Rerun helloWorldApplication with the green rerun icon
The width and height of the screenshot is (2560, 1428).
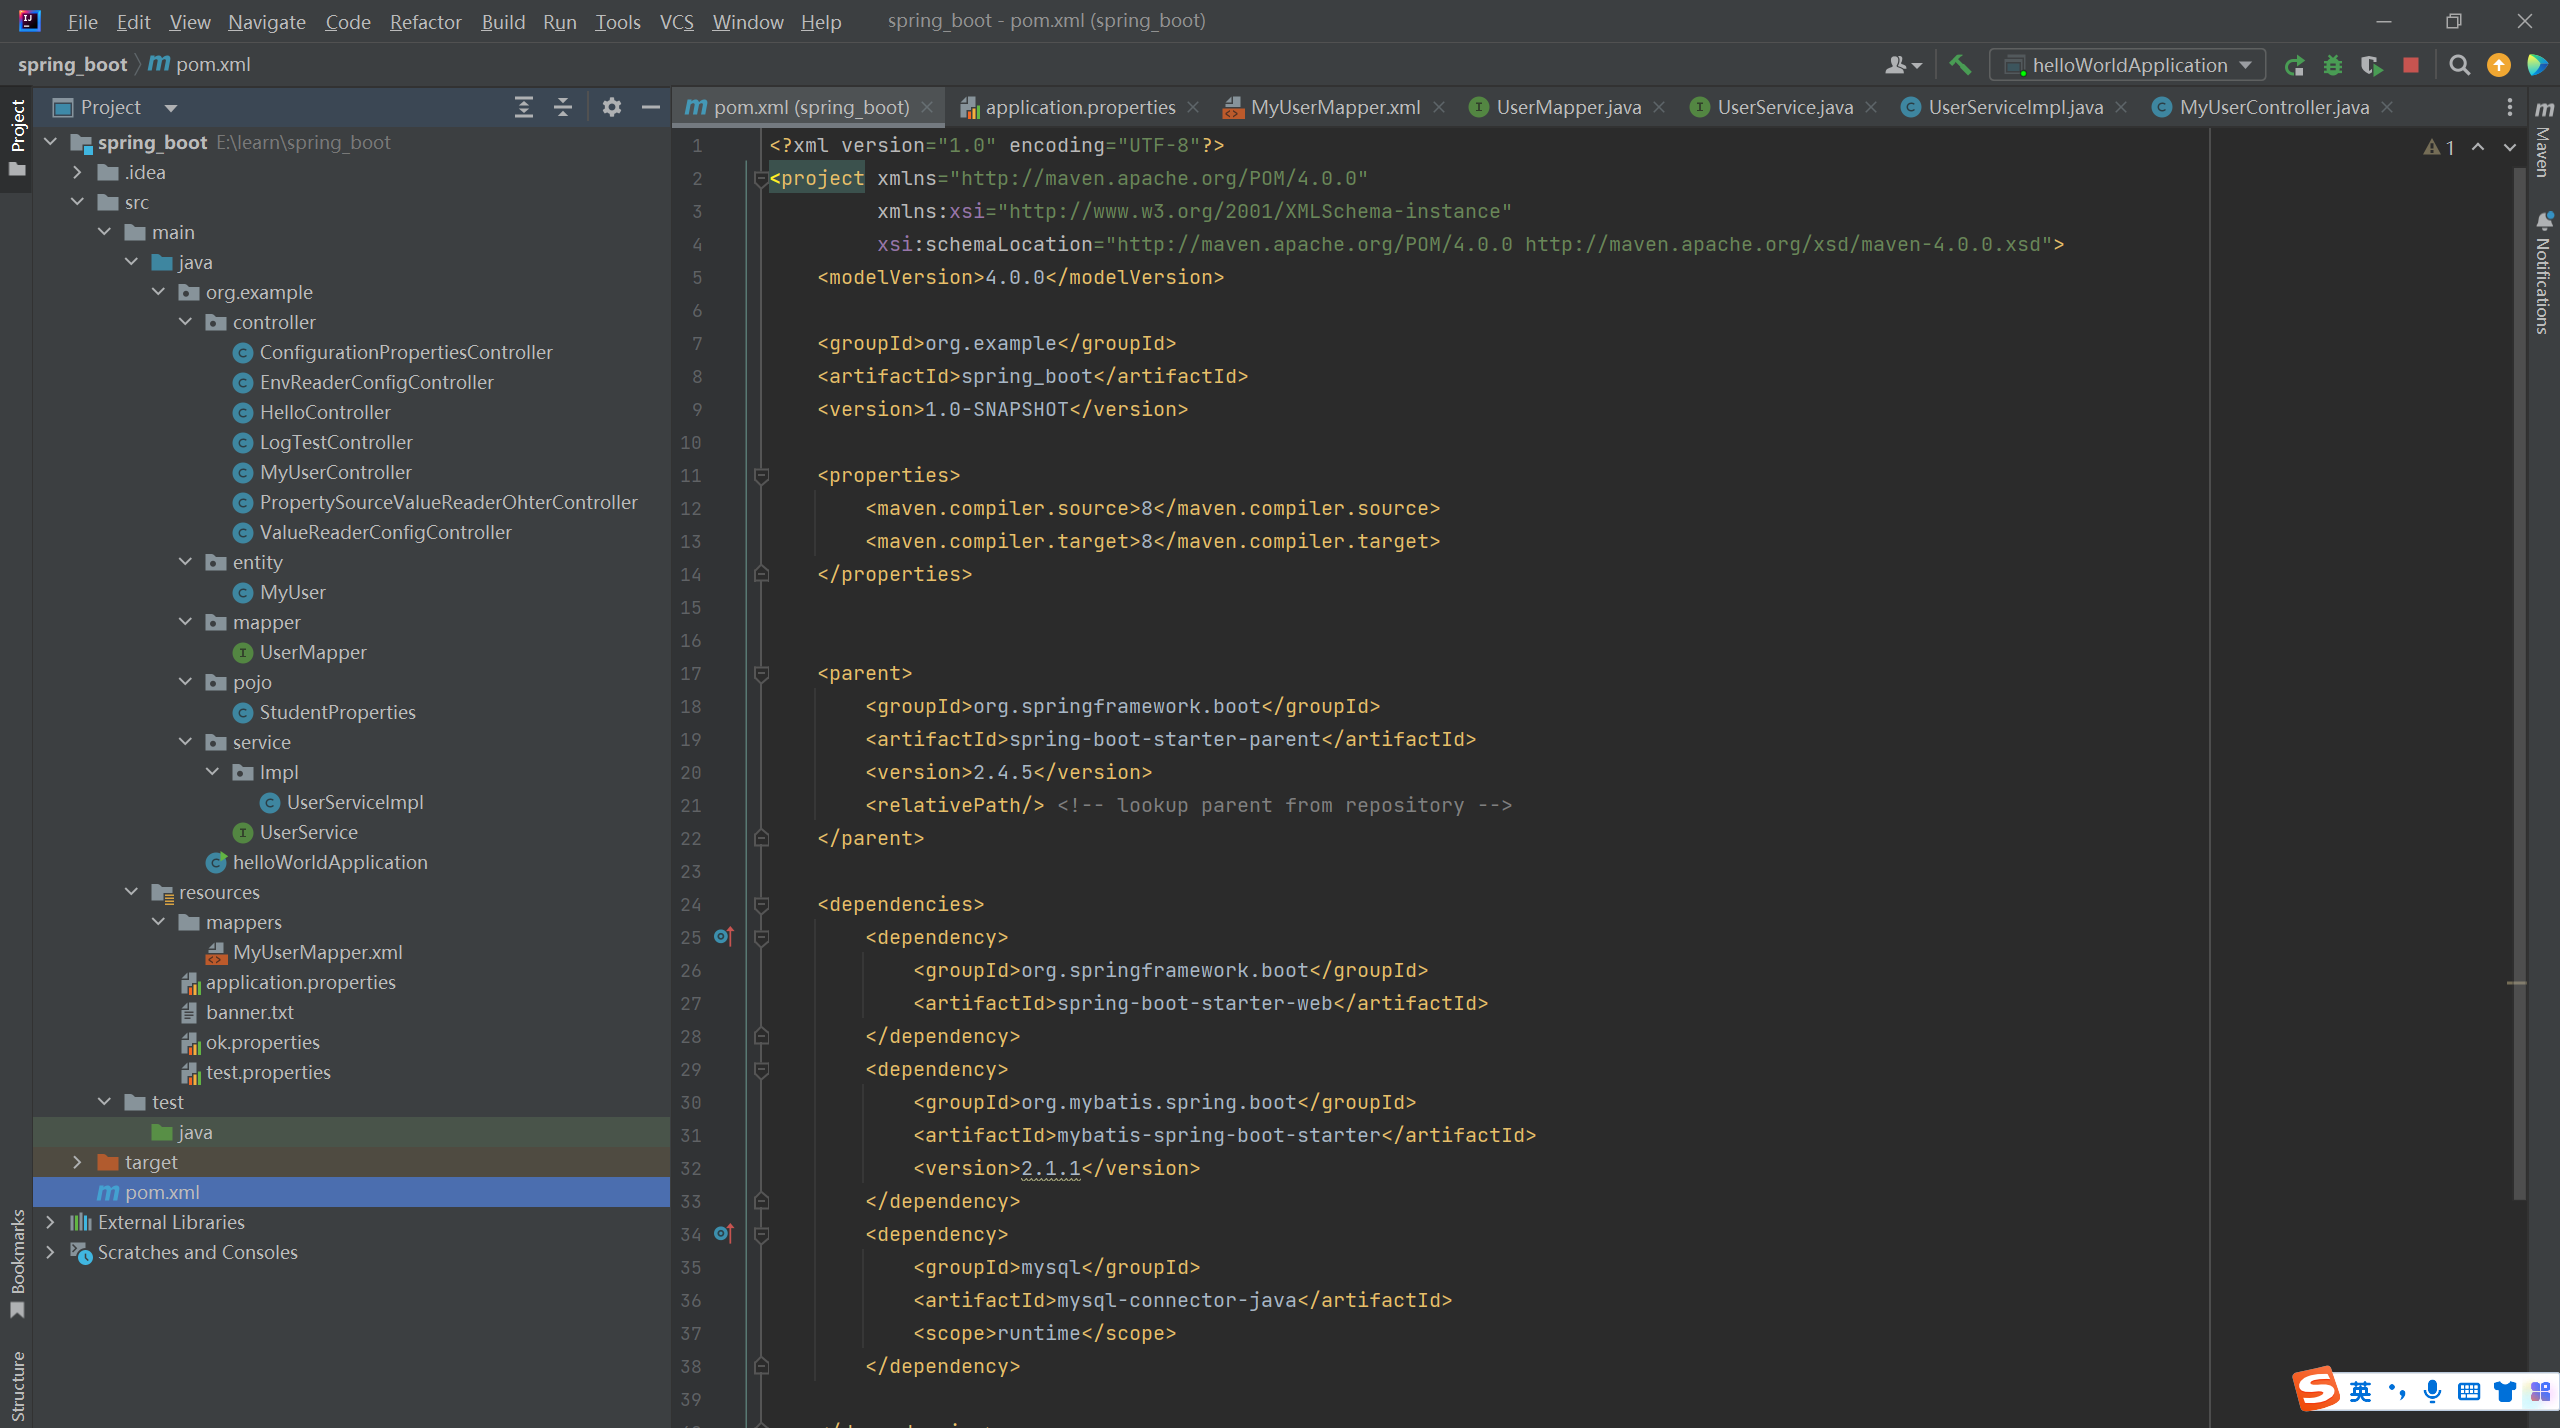tap(2294, 65)
